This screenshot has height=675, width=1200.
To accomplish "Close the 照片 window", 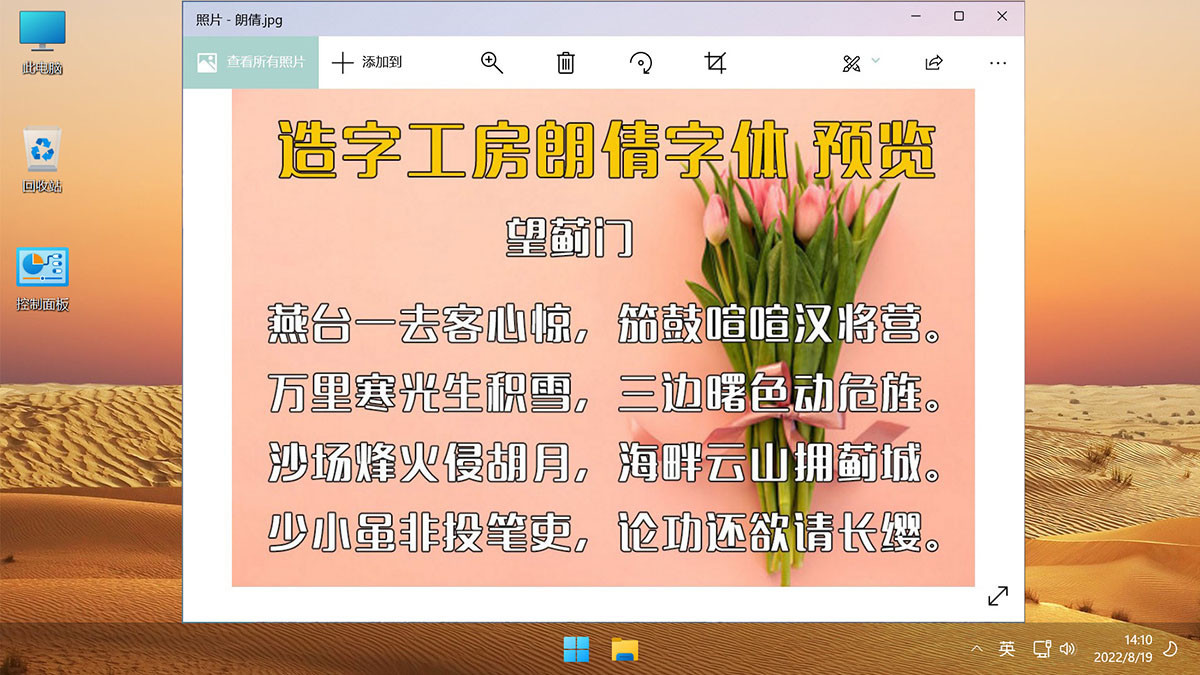I will [1002, 16].
